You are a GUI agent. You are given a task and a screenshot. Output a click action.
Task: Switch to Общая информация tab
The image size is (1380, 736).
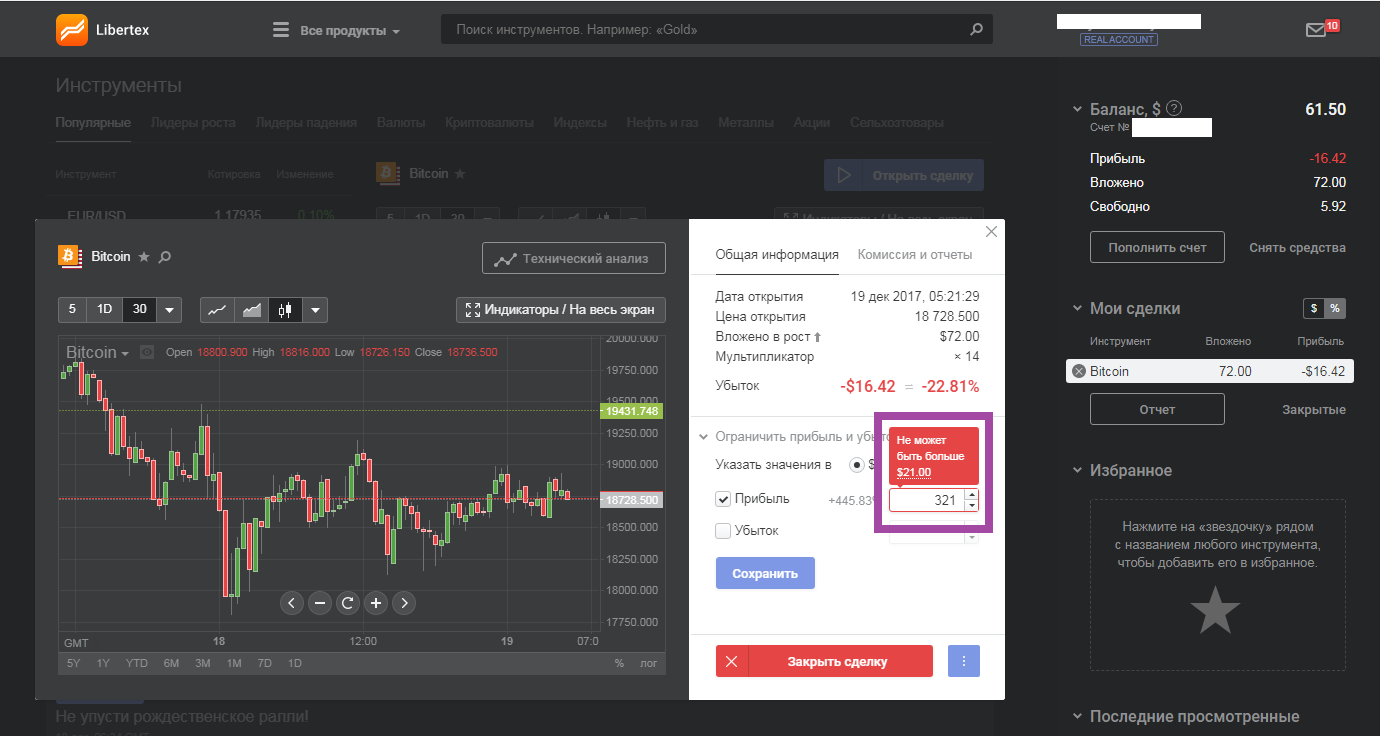tap(777, 254)
